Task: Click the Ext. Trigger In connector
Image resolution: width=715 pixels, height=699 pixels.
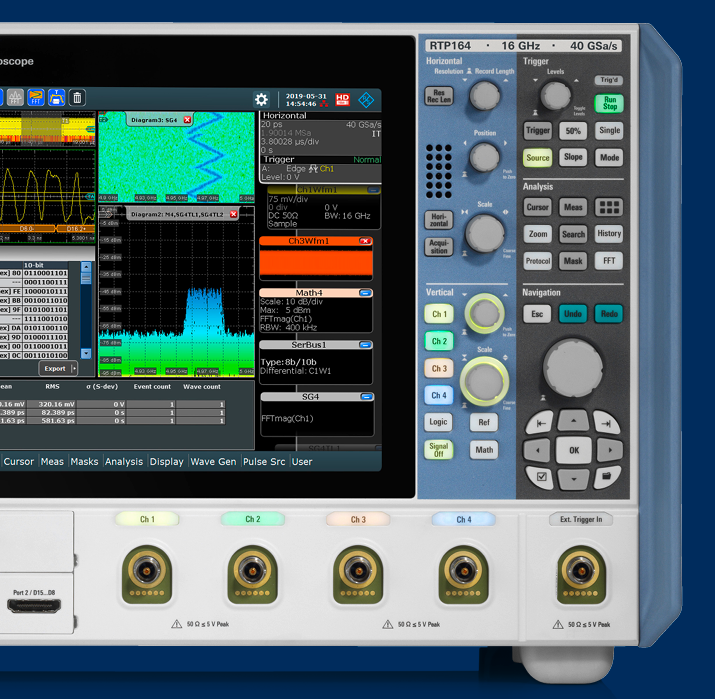Action: 581,571
